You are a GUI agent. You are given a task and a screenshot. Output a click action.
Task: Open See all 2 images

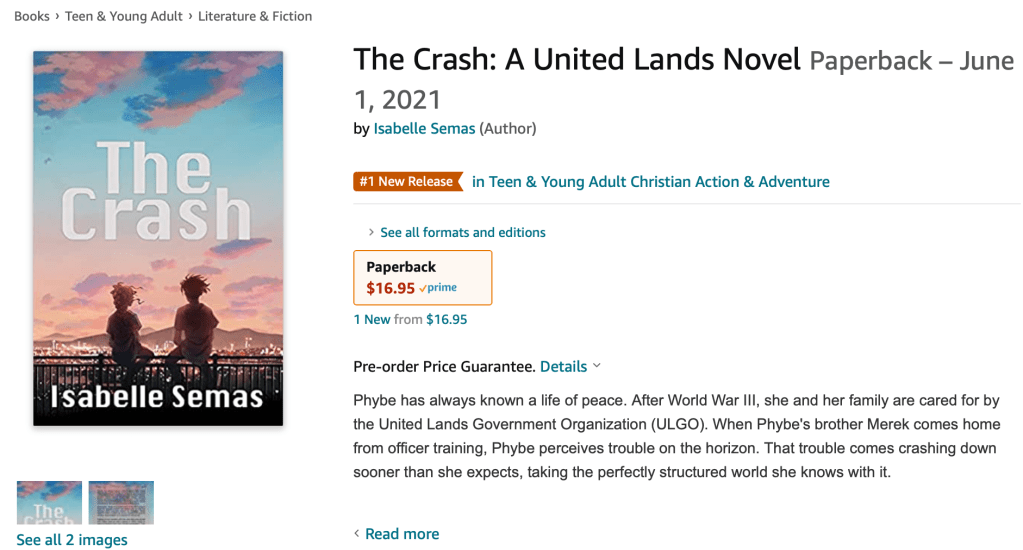[72, 540]
